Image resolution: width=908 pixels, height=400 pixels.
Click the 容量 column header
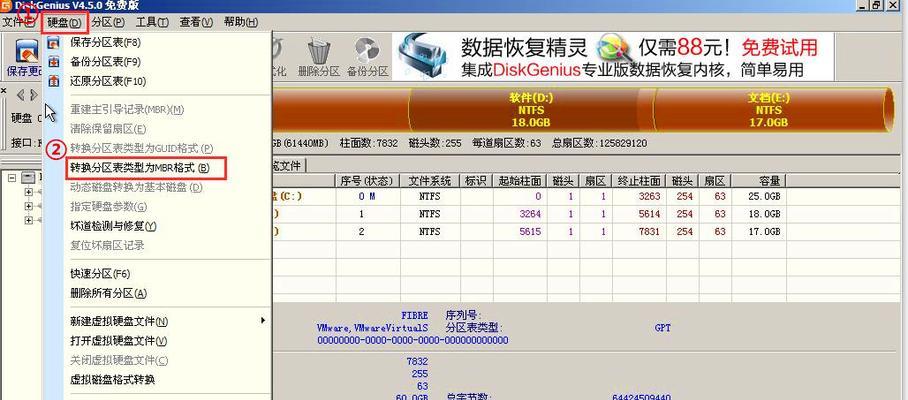coord(758,181)
